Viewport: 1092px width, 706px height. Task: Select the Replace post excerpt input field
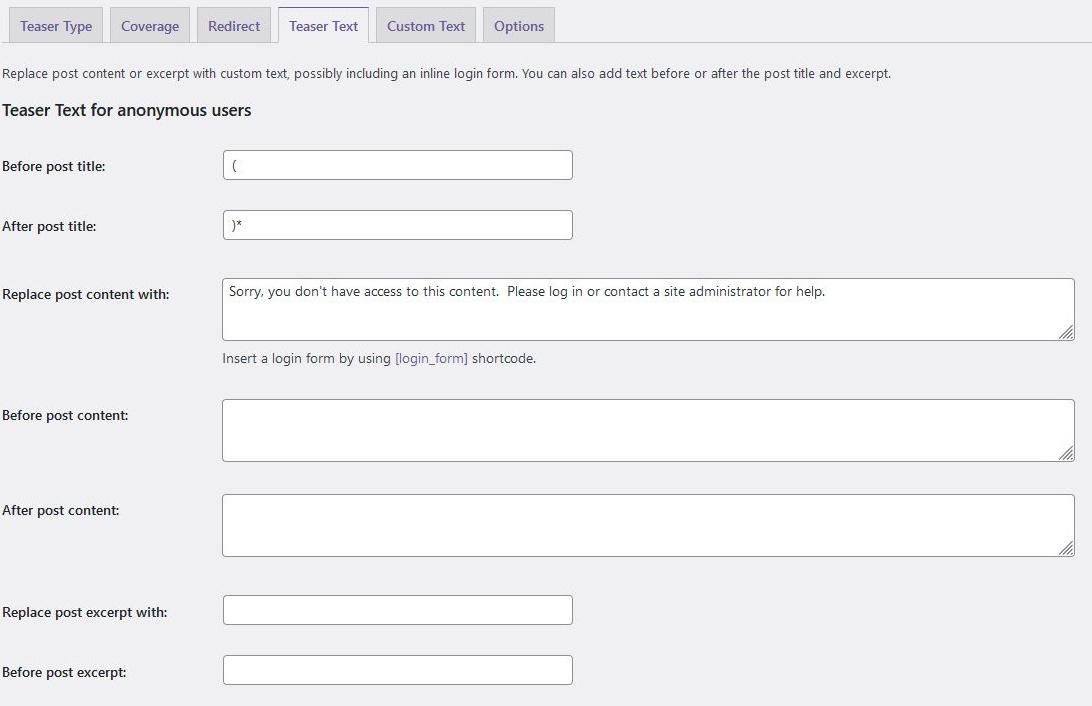click(x=397, y=610)
